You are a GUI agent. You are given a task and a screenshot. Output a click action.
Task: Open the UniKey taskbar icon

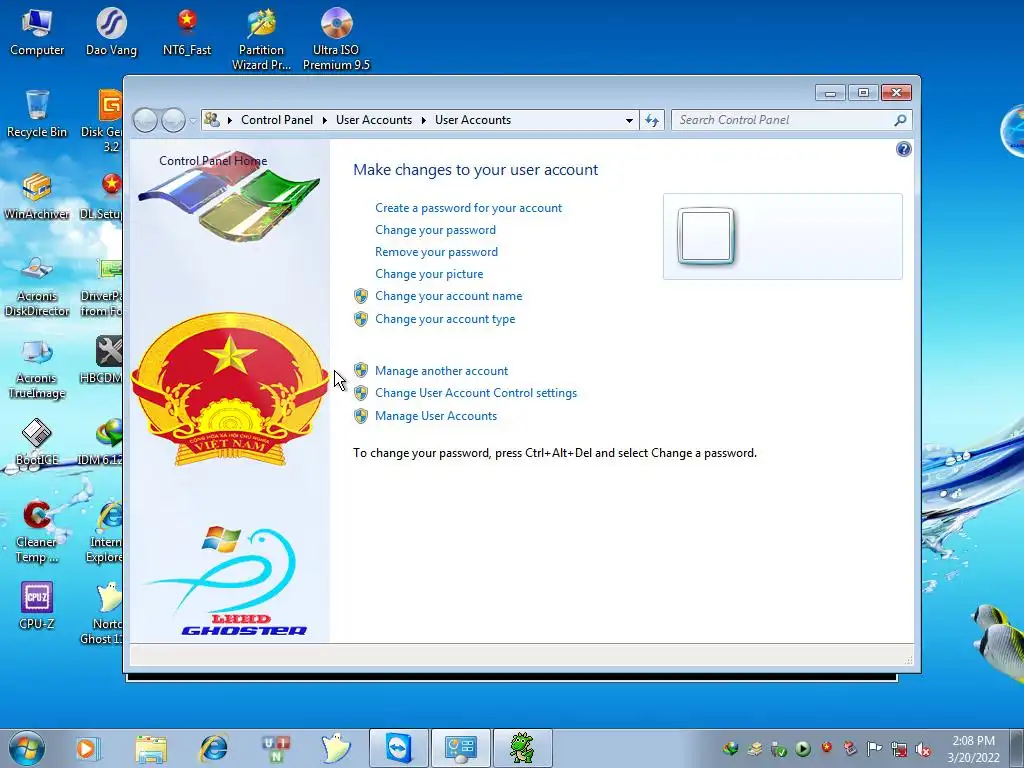pos(276,748)
